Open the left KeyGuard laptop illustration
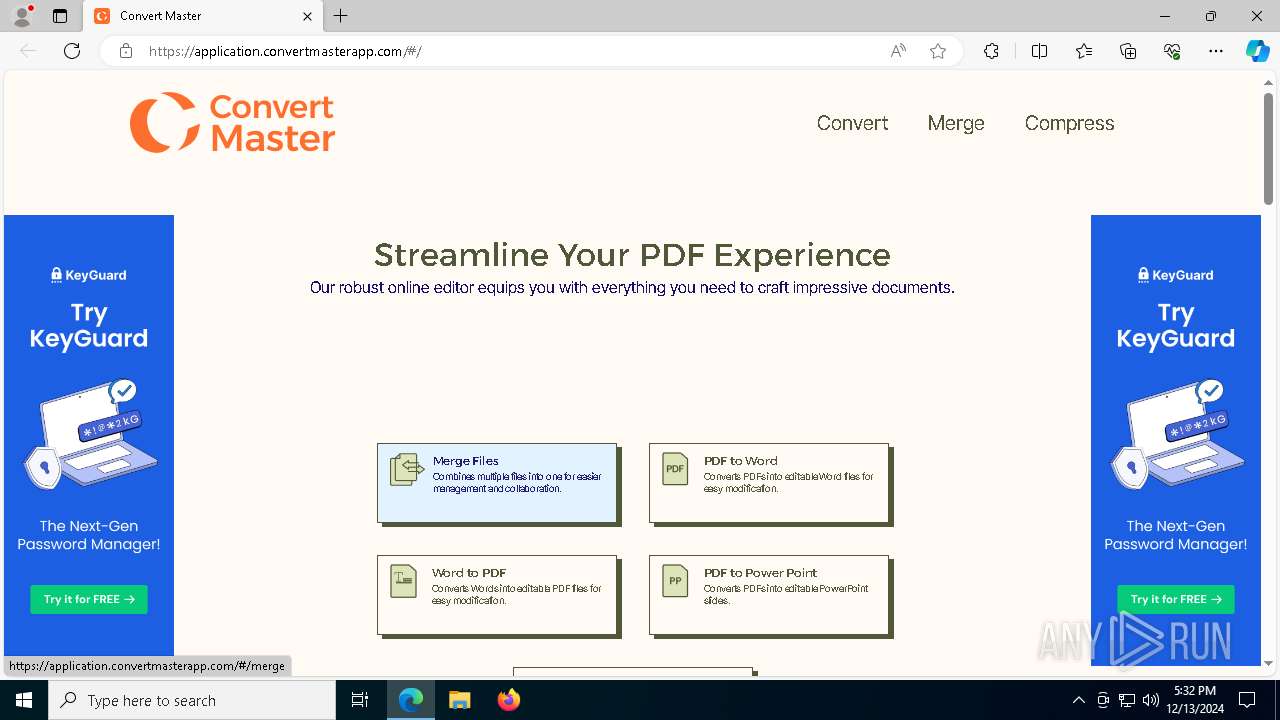The width and height of the screenshot is (1280, 720). tap(89, 434)
